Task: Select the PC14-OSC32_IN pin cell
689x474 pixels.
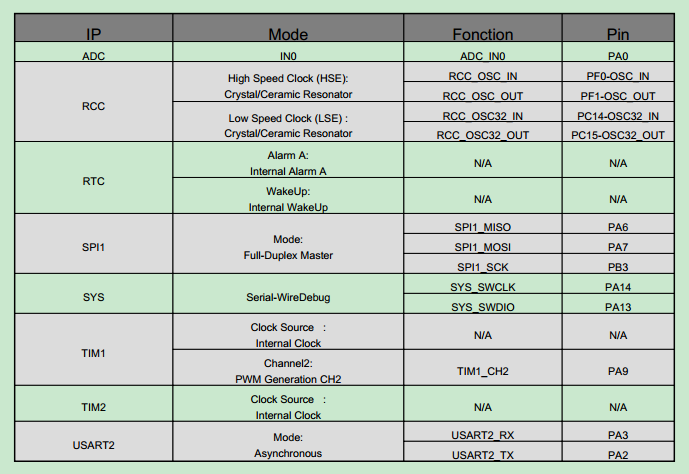Action: pos(618,112)
